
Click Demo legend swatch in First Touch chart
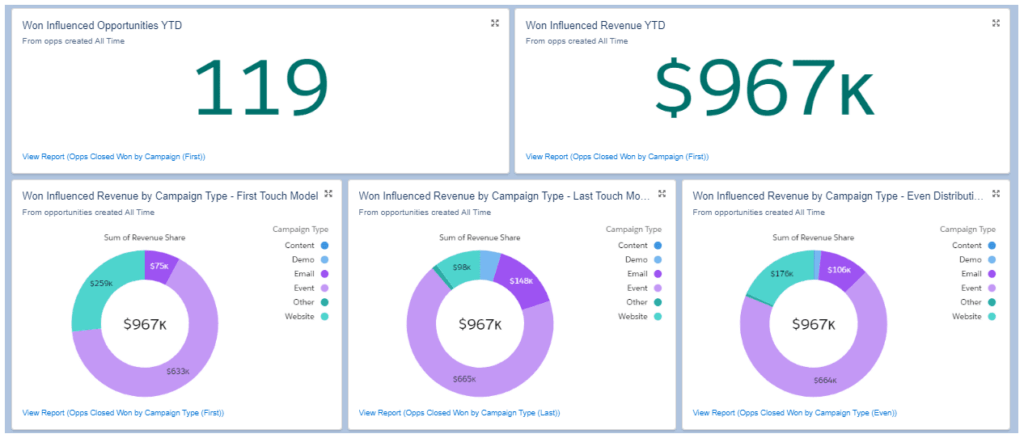coord(325,260)
